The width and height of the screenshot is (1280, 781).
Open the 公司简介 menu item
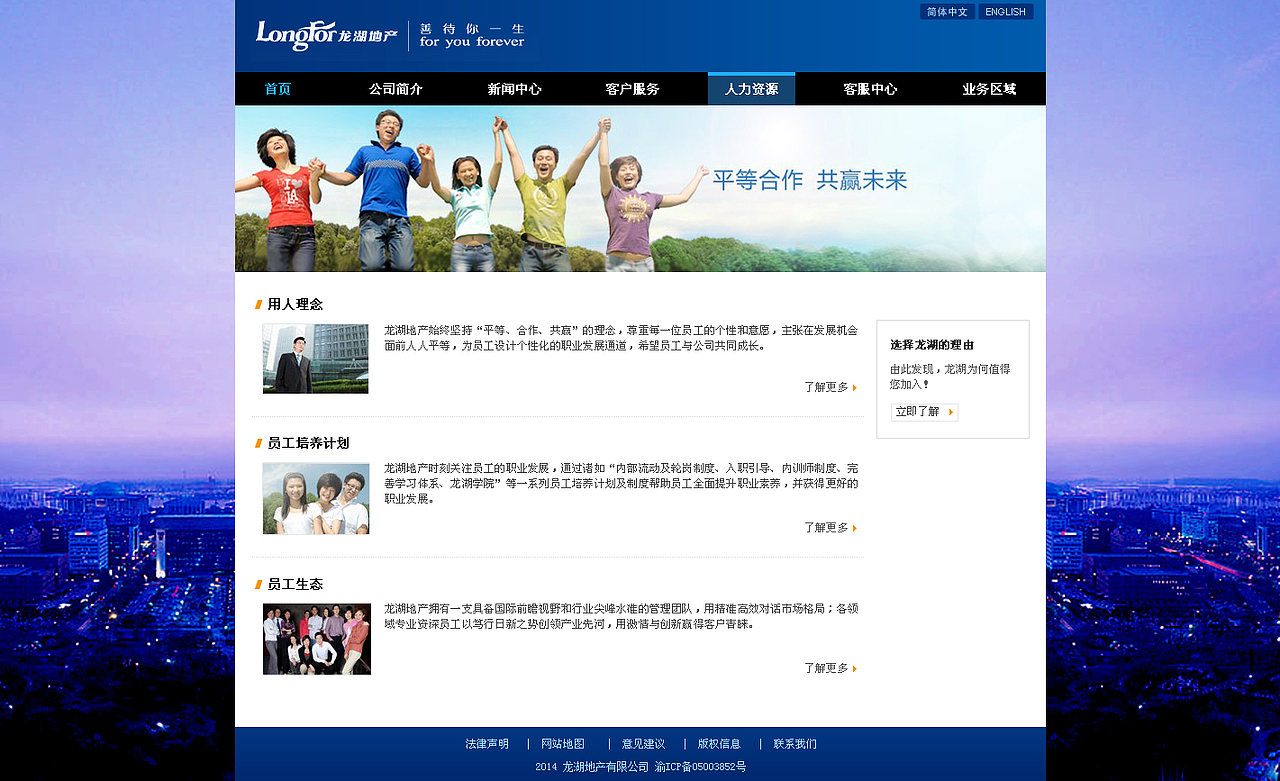tap(395, 88)
